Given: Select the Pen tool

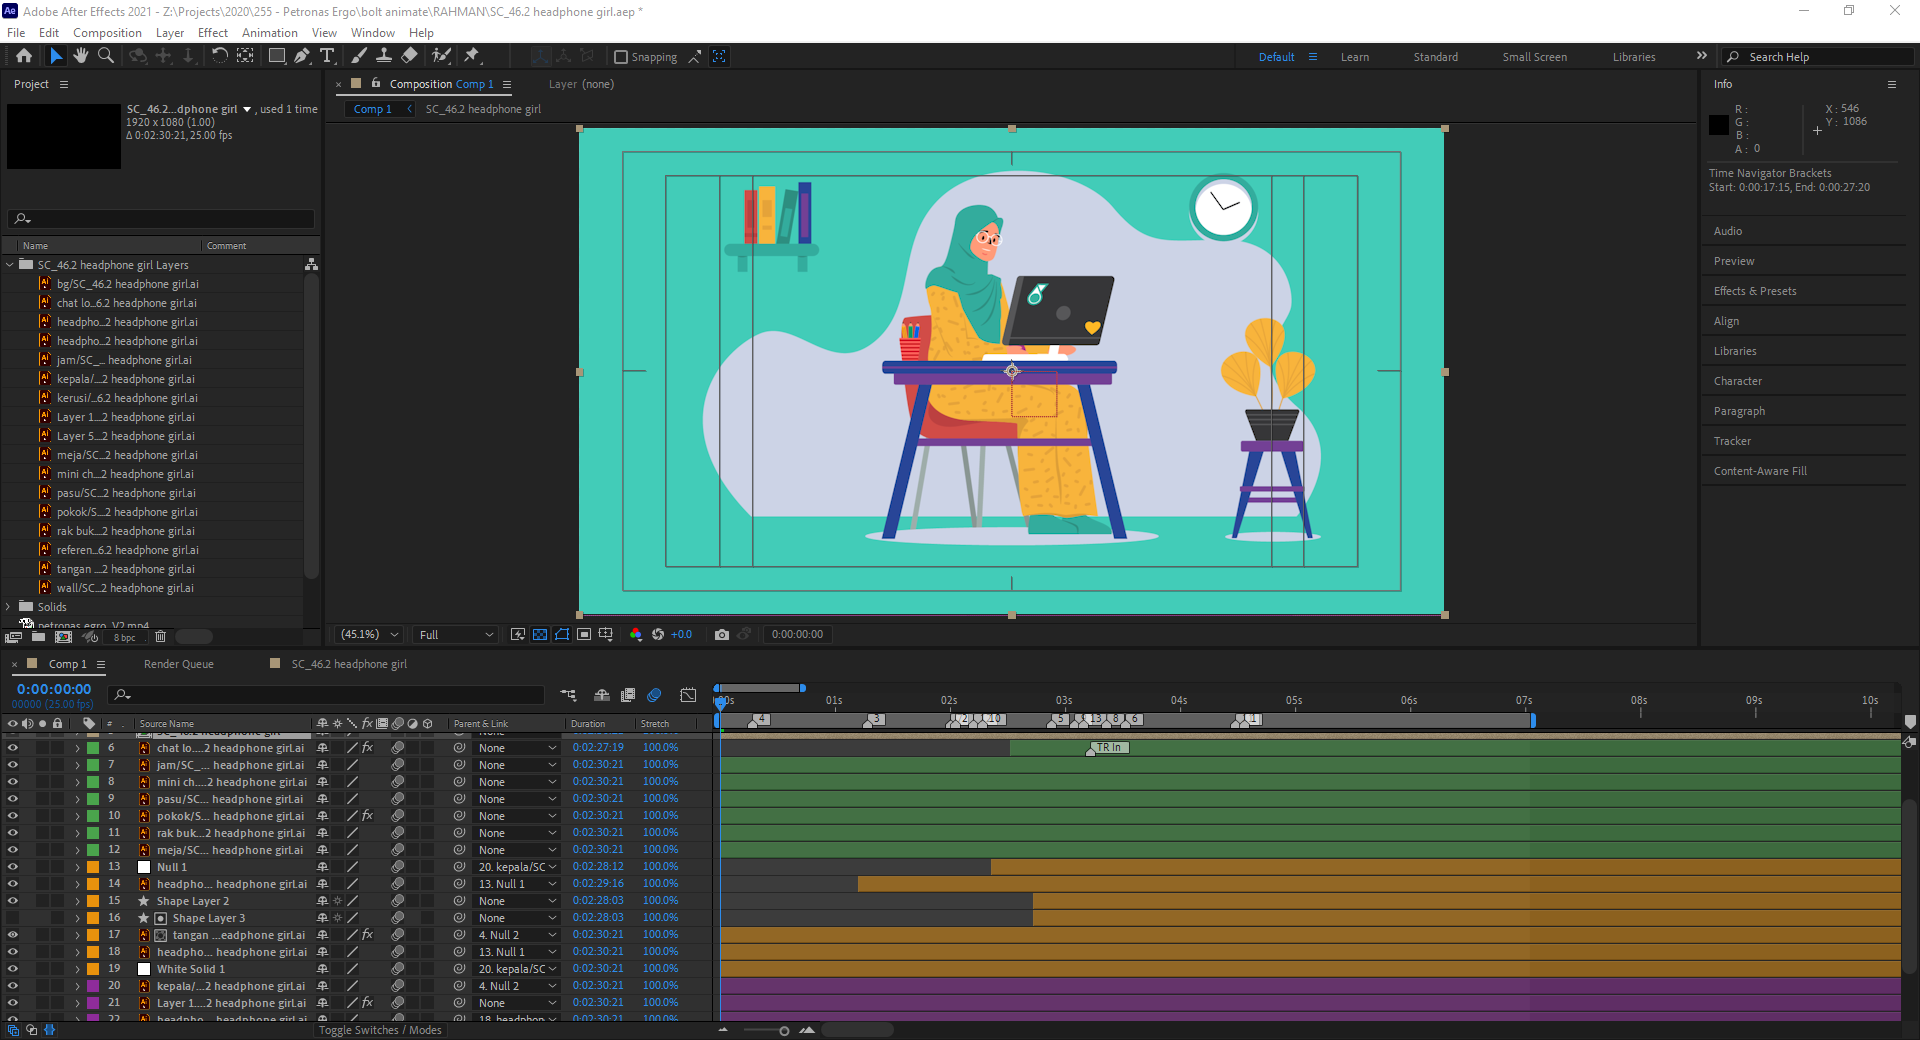Looking at the screenshot, I should coord(302,56).
